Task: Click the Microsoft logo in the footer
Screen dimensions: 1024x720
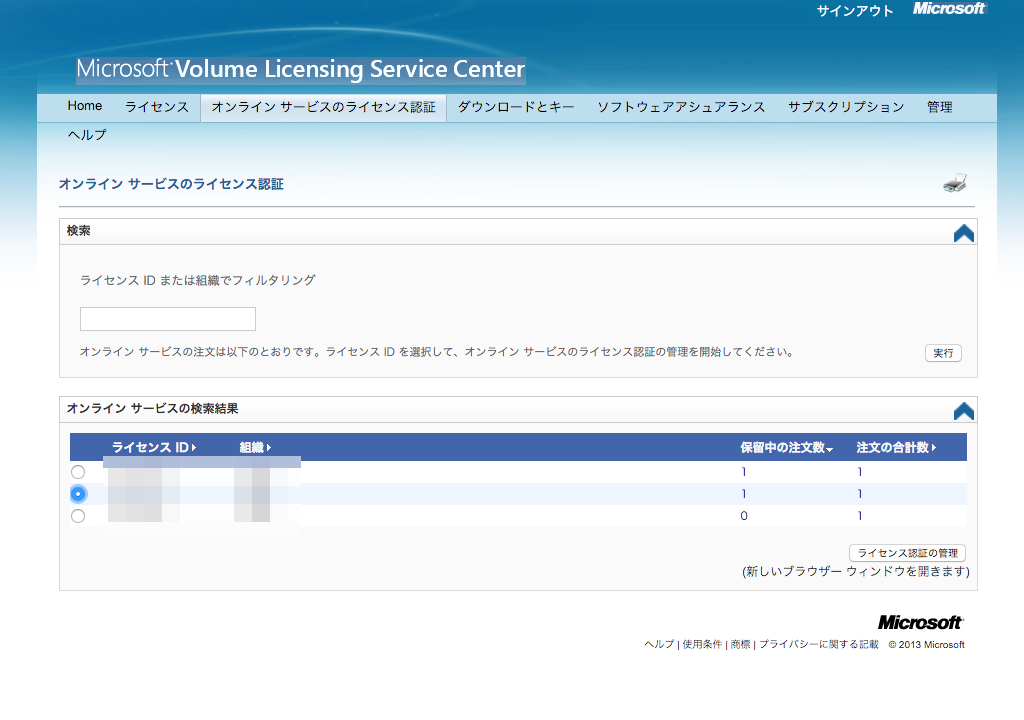Action: coord(920,622)
